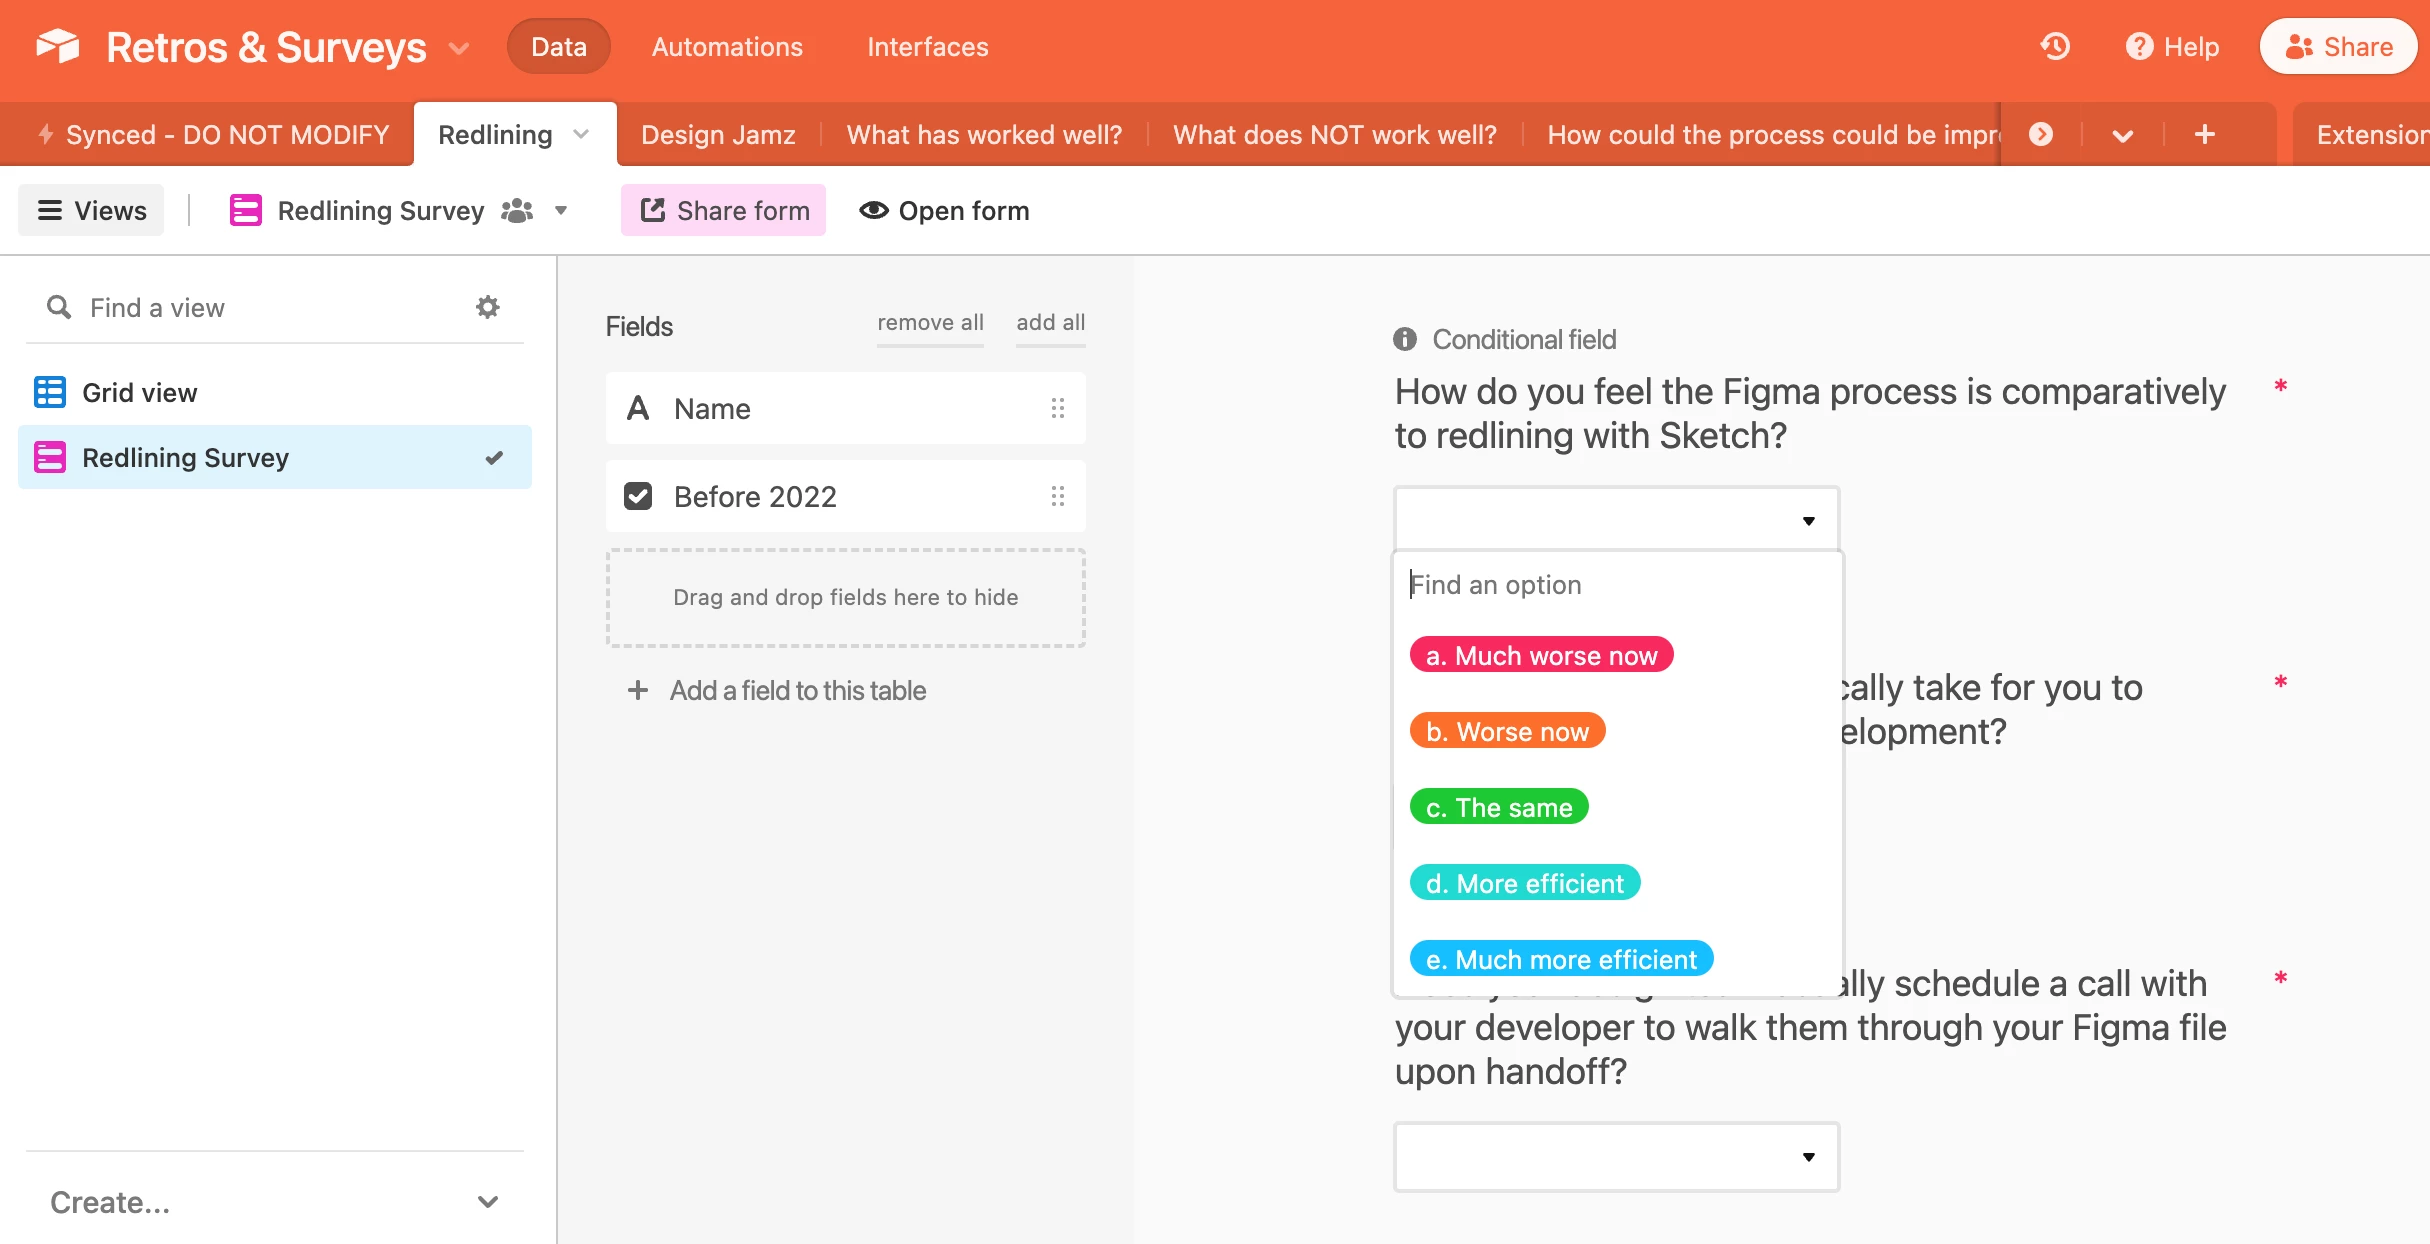Screen dimensions: 2430x1244
Task: Switch to the Design Jamz table tab
Action: pyautogui.click(x=718, y=135)
